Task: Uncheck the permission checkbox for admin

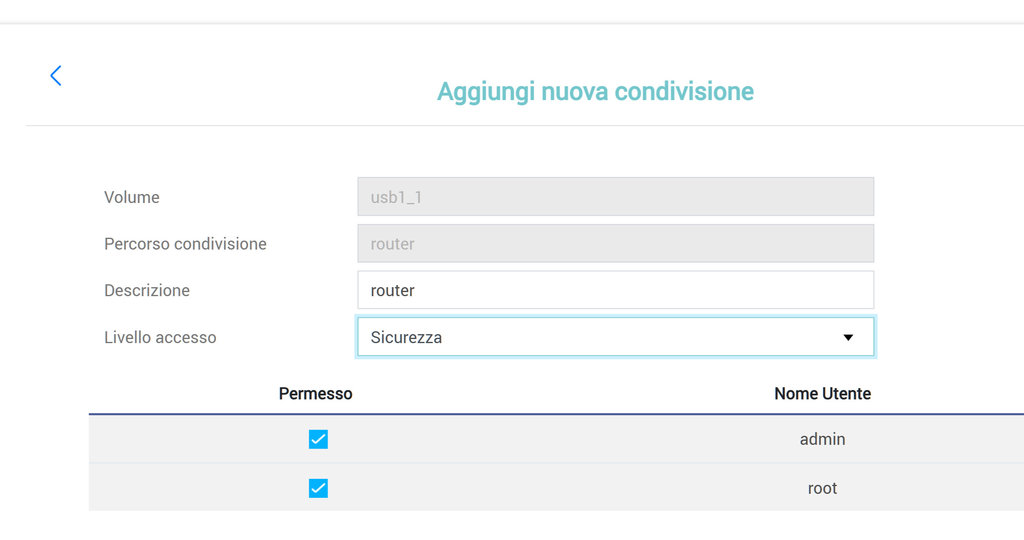Action: (318, 439)
